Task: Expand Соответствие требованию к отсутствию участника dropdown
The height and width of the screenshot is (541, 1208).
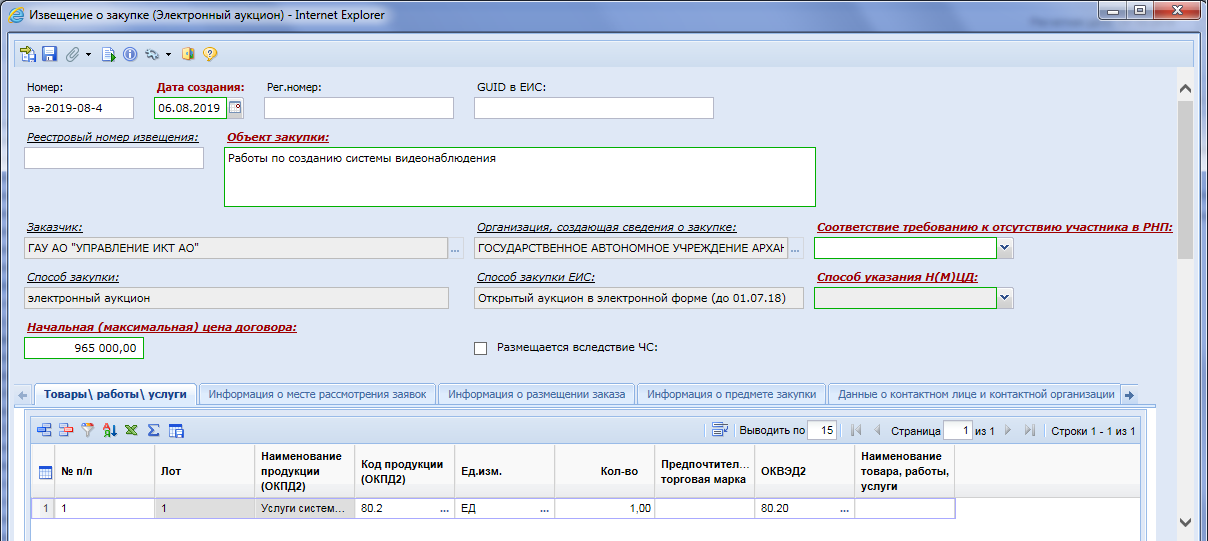Action: (x=1005, y=248)
